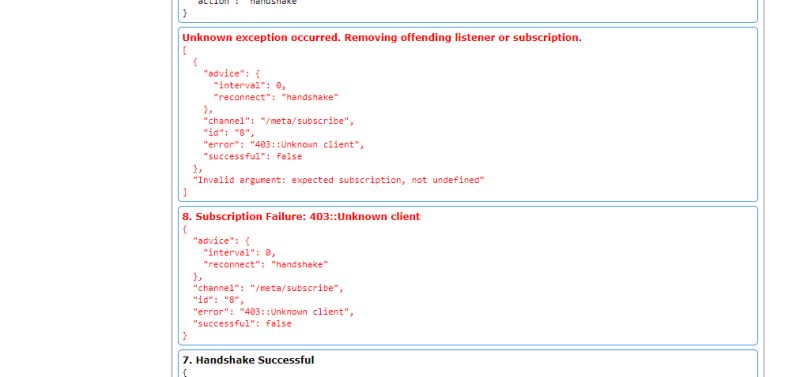Click the "8. Subscription Failure: 403::Unknown client" heading
Image resolution: width=800 pixels, height=377 pixels.
pos(301,216)
